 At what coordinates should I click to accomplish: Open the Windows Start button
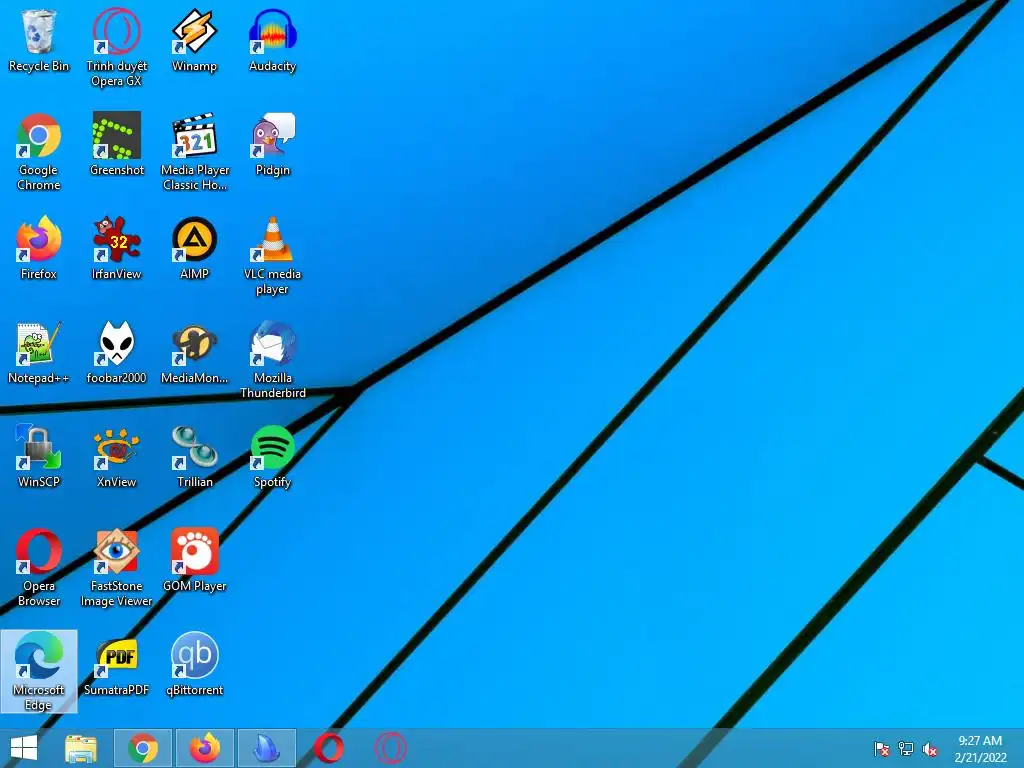click(x=24, y=748)
